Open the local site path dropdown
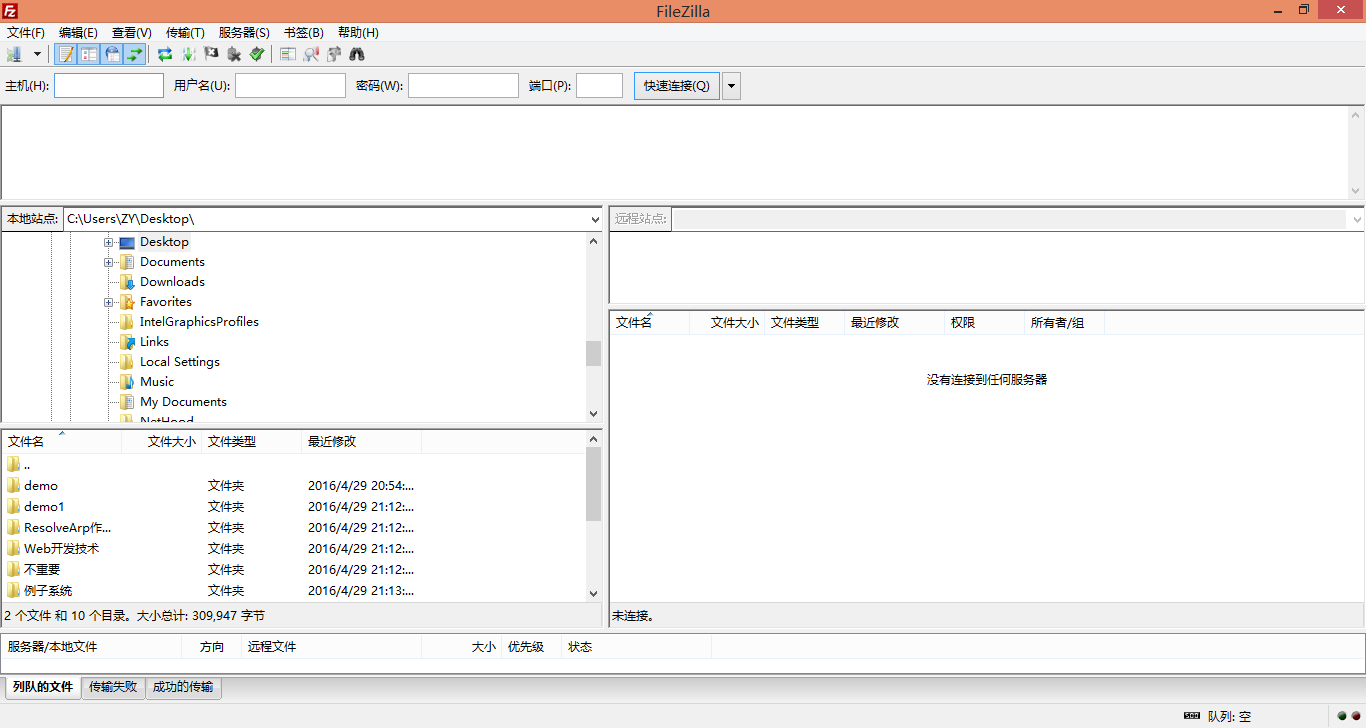 (x=596, y=219)
